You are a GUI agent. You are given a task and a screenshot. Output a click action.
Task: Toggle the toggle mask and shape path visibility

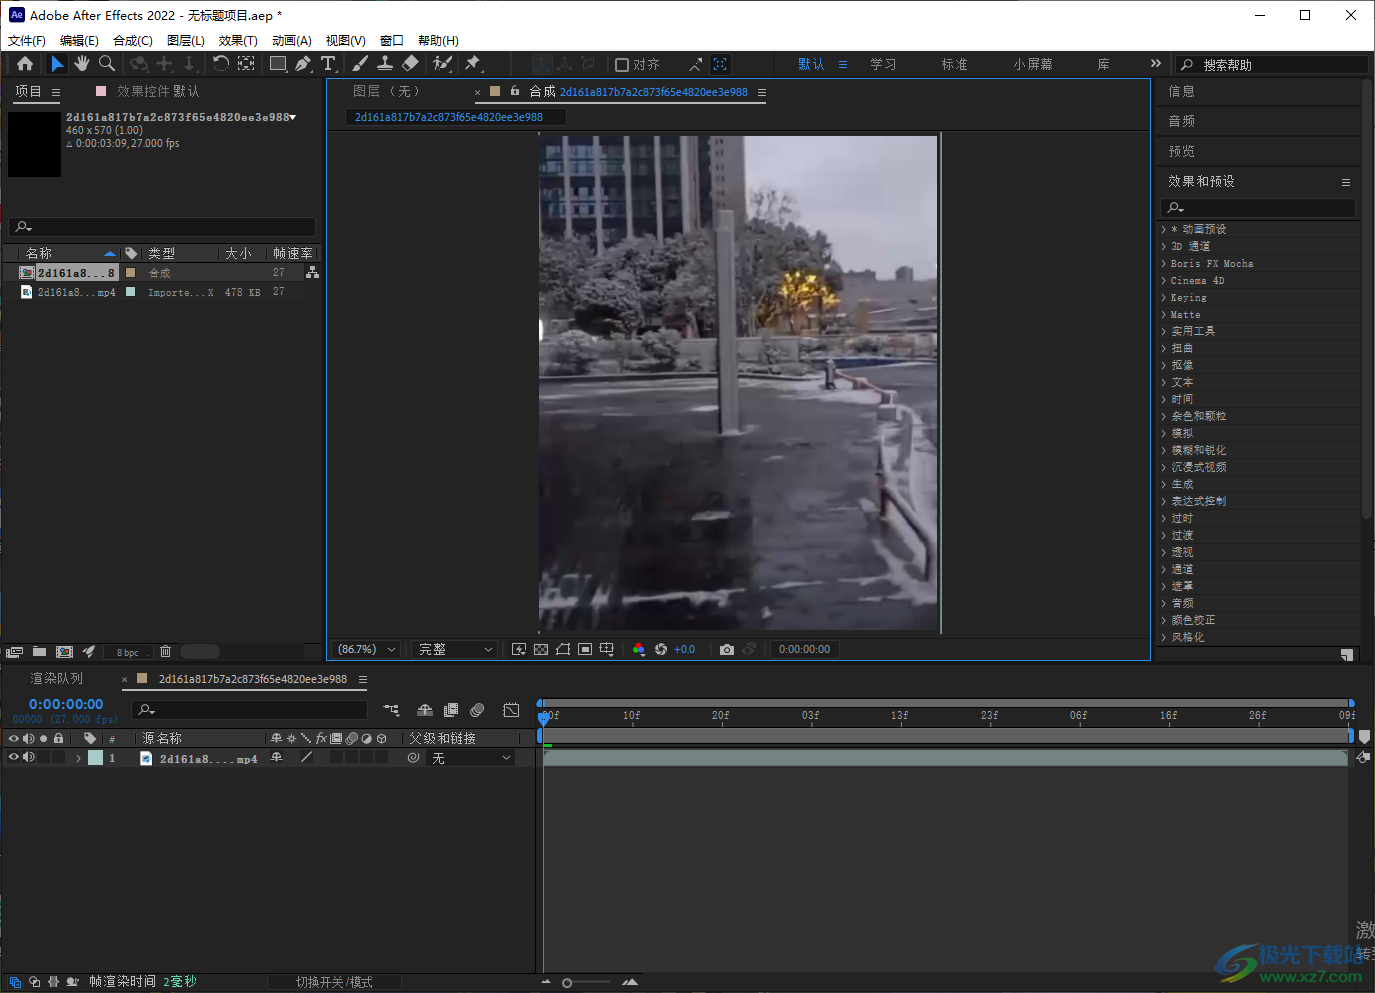pyautogui.click(x=563, y=650)
